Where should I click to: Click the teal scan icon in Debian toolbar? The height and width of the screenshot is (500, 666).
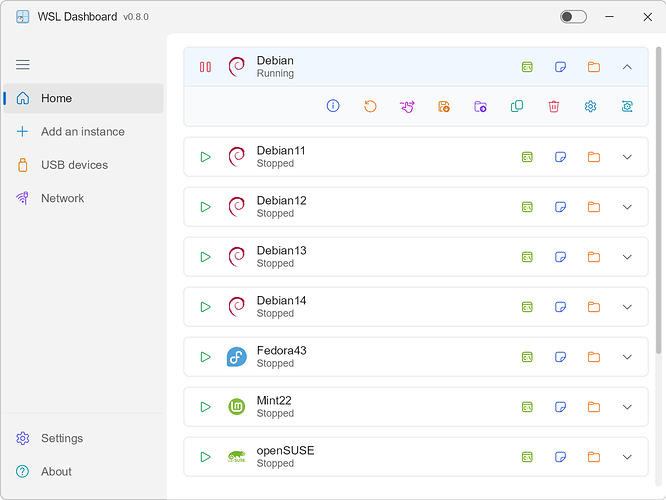click(x=627, y=106)
